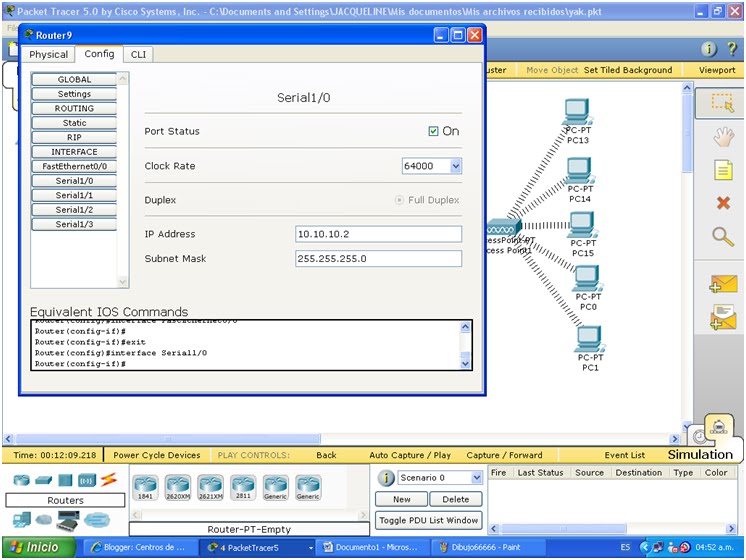The image size is (746, 560).
Task: Add a Simple PDU envelope
Action: 723,284
